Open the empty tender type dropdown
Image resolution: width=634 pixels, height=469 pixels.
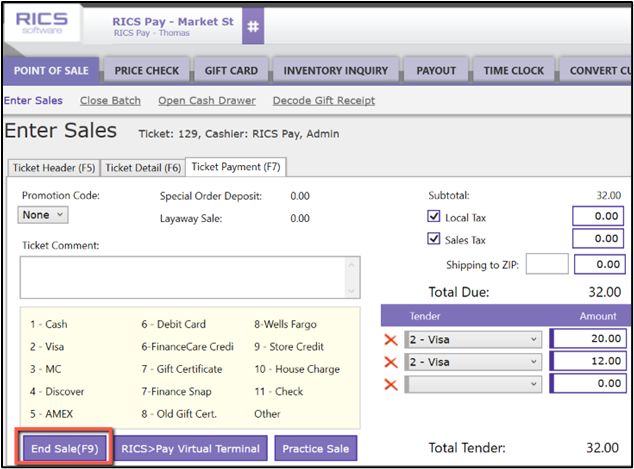pyautogui.click(x=473, y=384)
